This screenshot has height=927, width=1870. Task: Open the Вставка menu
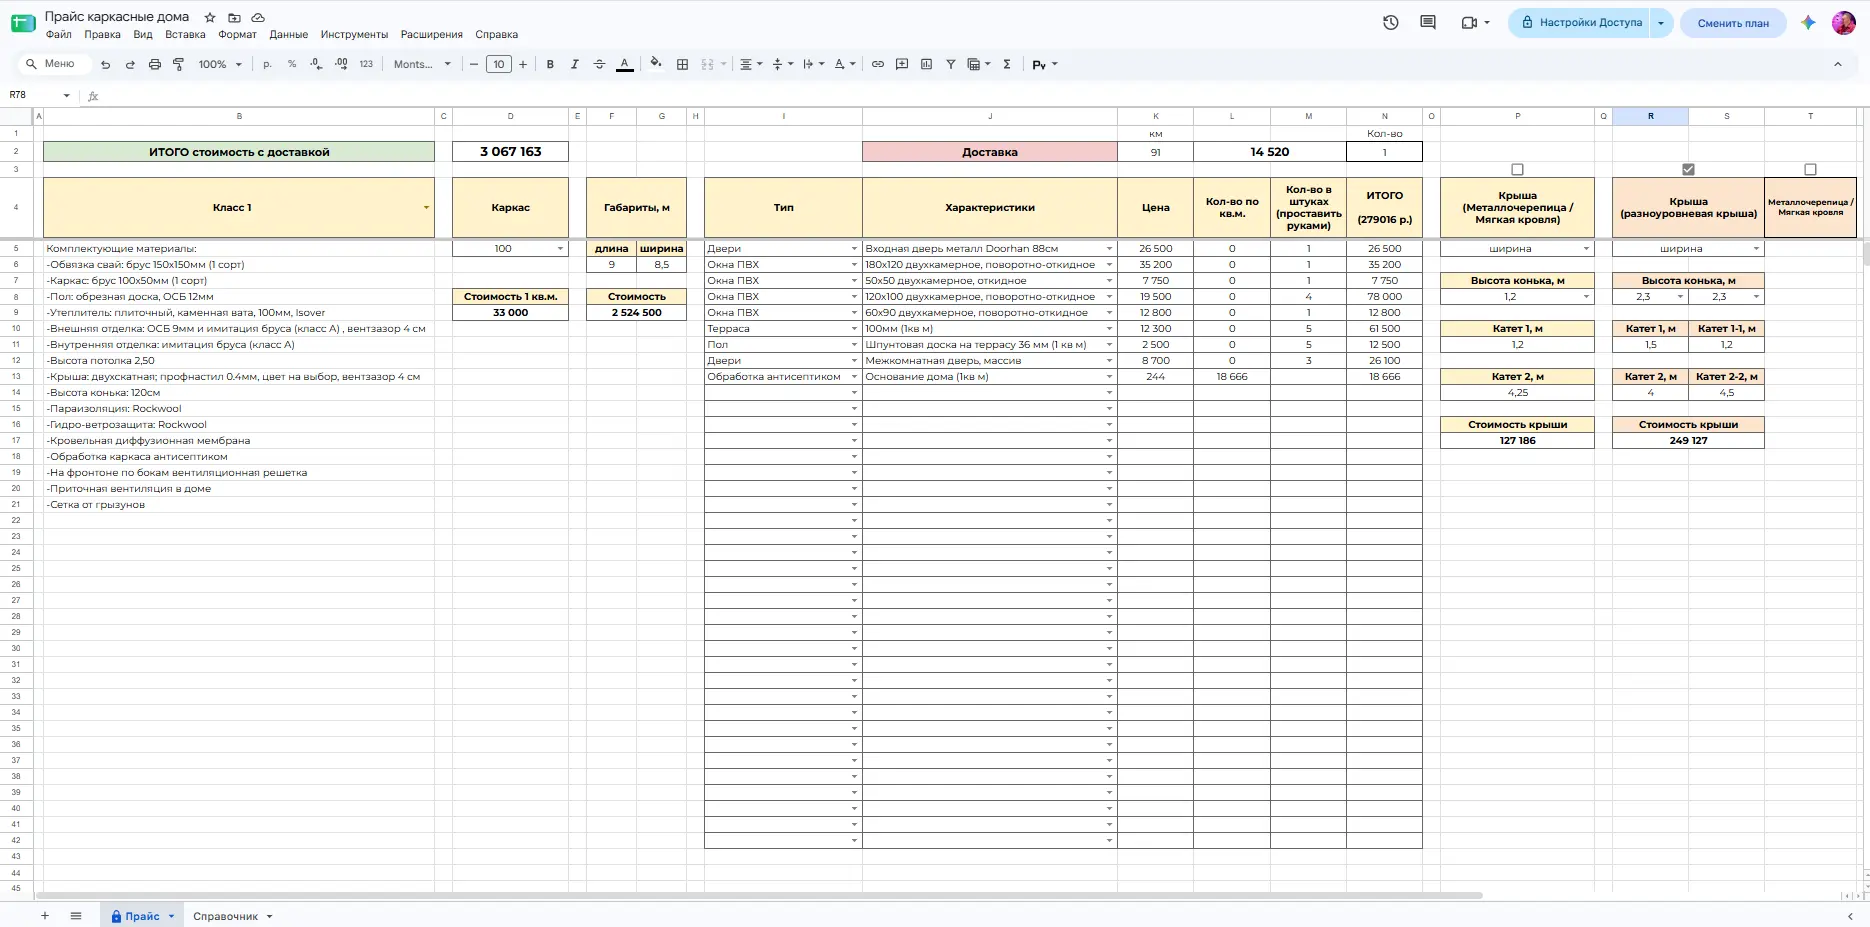[x=185, y=34]
